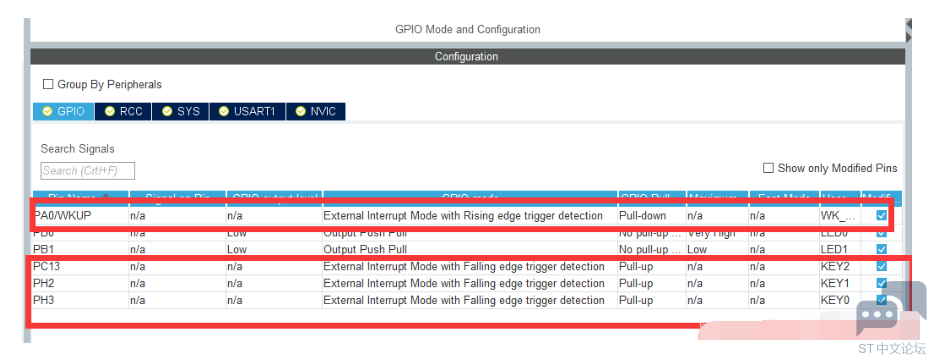Click the Configuration header bar
The image size is (935, 364).
[x=468, y=57]
